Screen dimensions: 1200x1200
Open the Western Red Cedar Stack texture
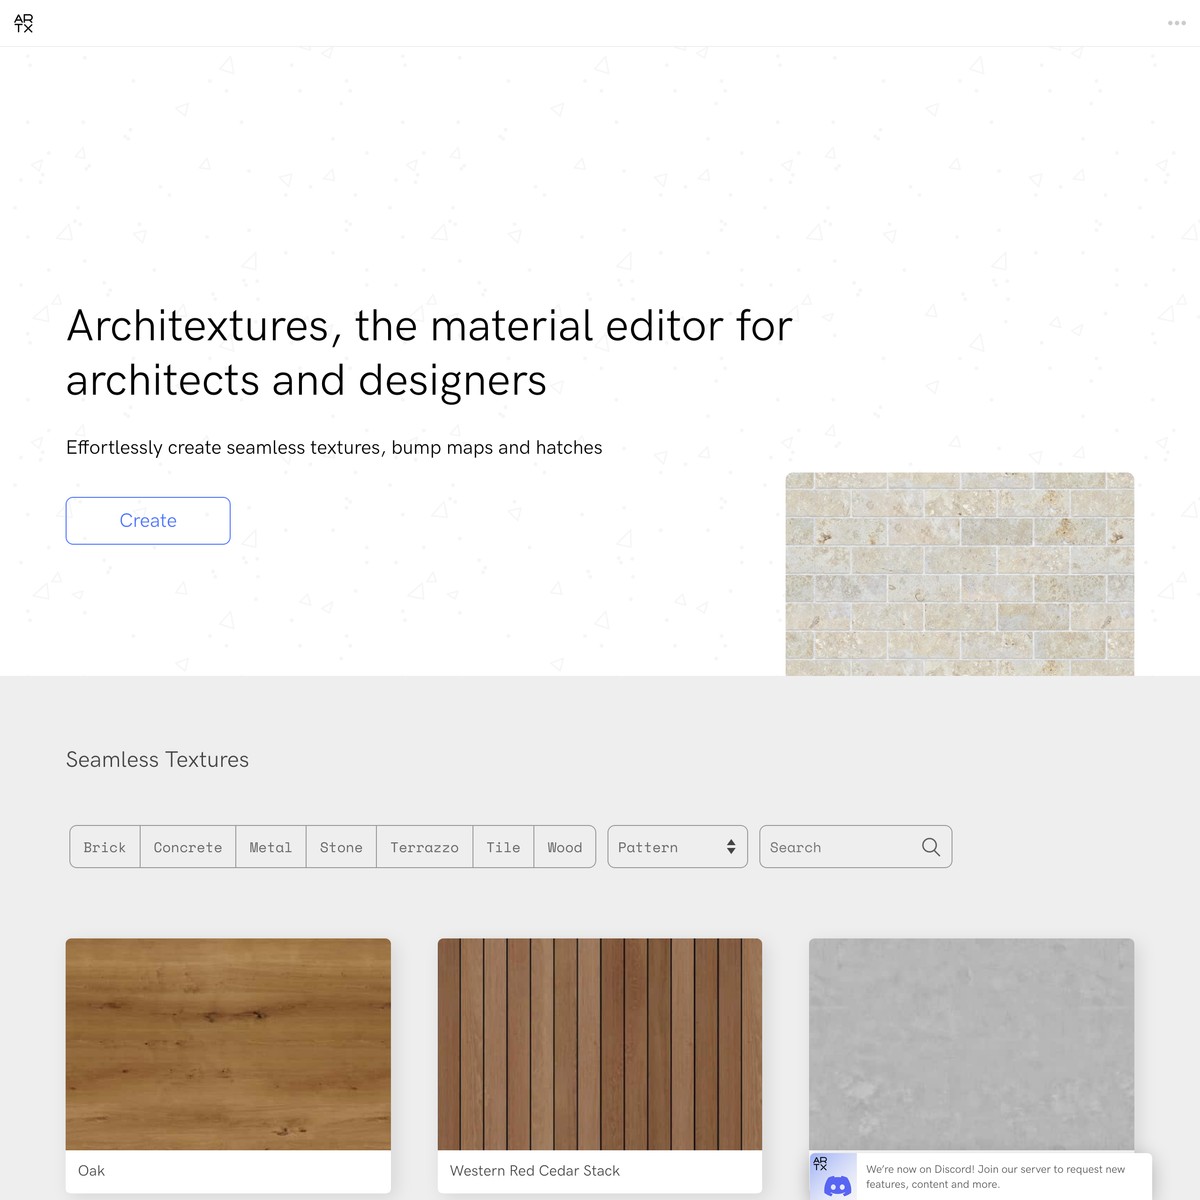pyautogui.click(x=599, y=1043)
